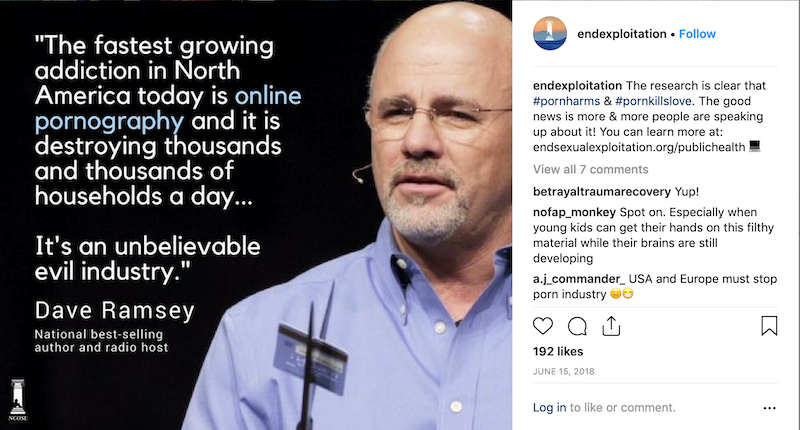Like the post with the heart icon
Image resolution: width=800 pixels, height=430 pixels.
[x=543, y=326]
